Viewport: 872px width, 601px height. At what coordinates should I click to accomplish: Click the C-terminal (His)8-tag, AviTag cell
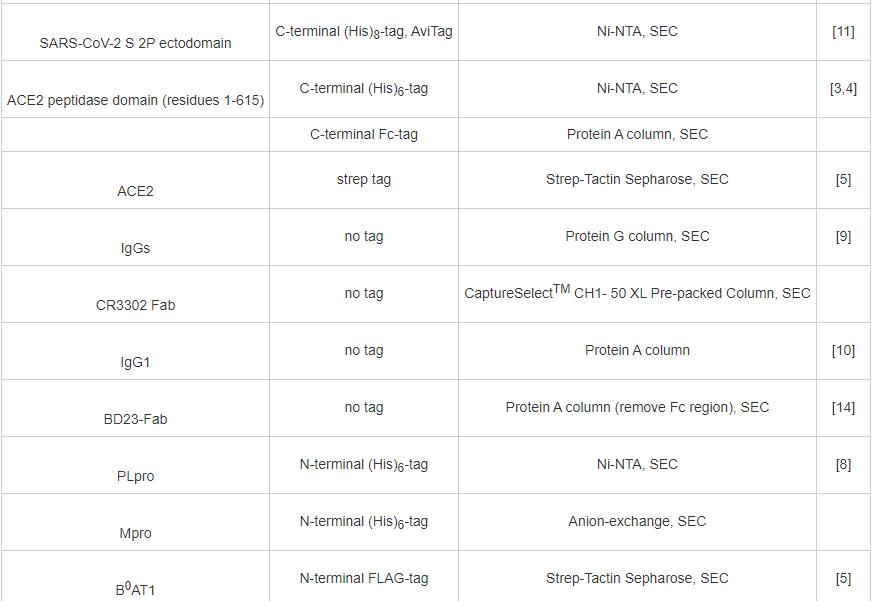(364, 32)
